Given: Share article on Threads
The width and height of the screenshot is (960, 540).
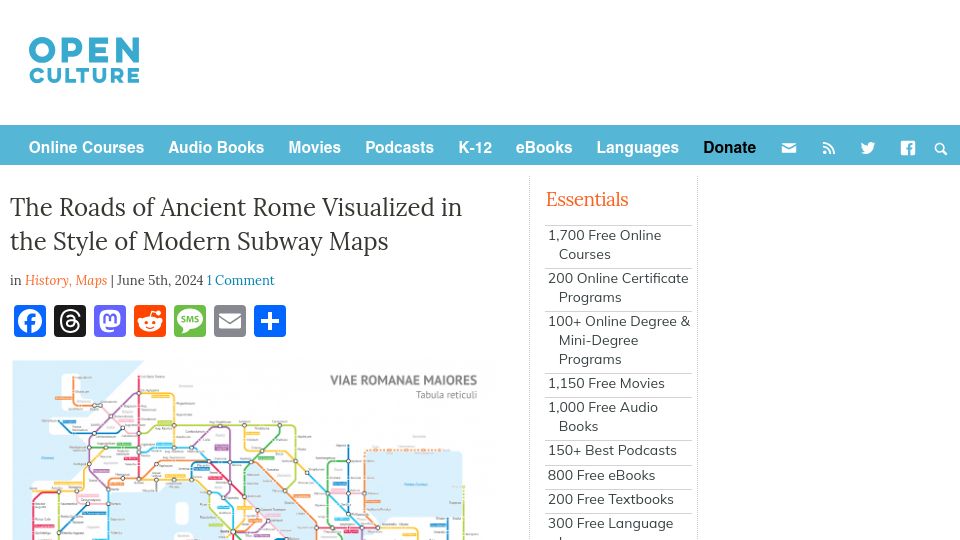Looking at the screenshot, I should tap(70, 321).
